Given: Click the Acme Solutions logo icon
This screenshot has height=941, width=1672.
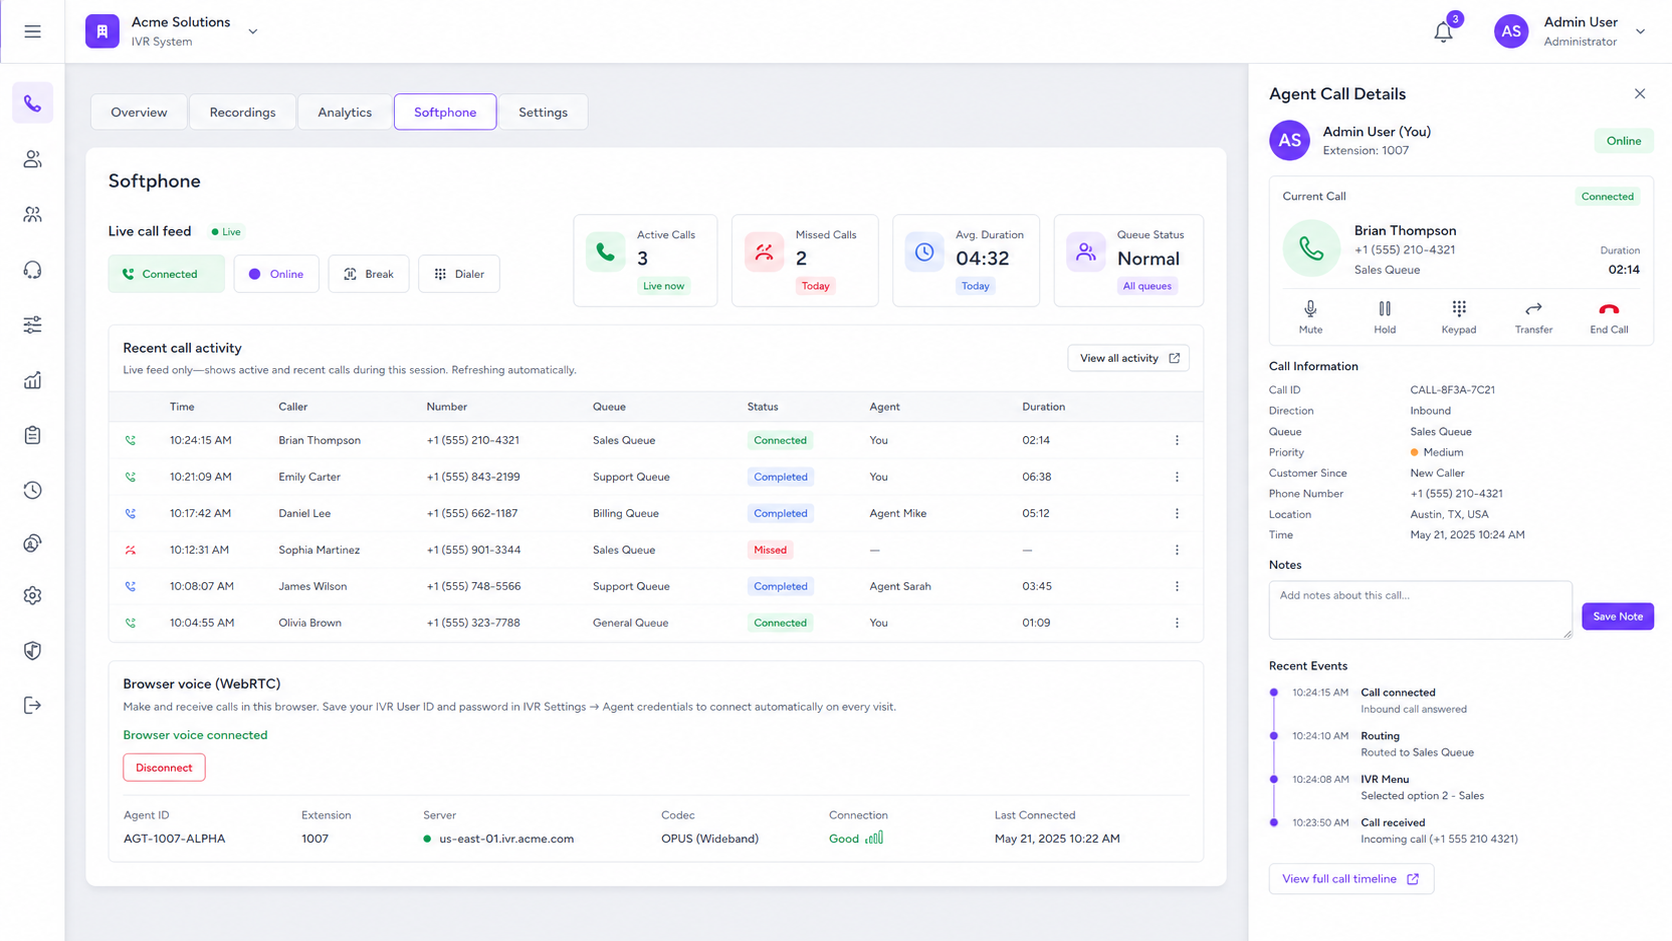Looking at the screenshot, I should pyautogui.click(x=102, y=31).
